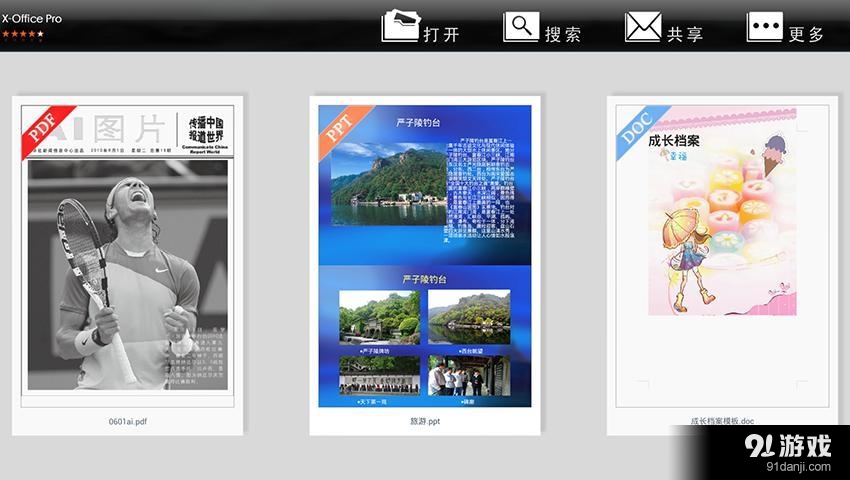Click the star rating under X-Office Pro

(x=23, y=34)
